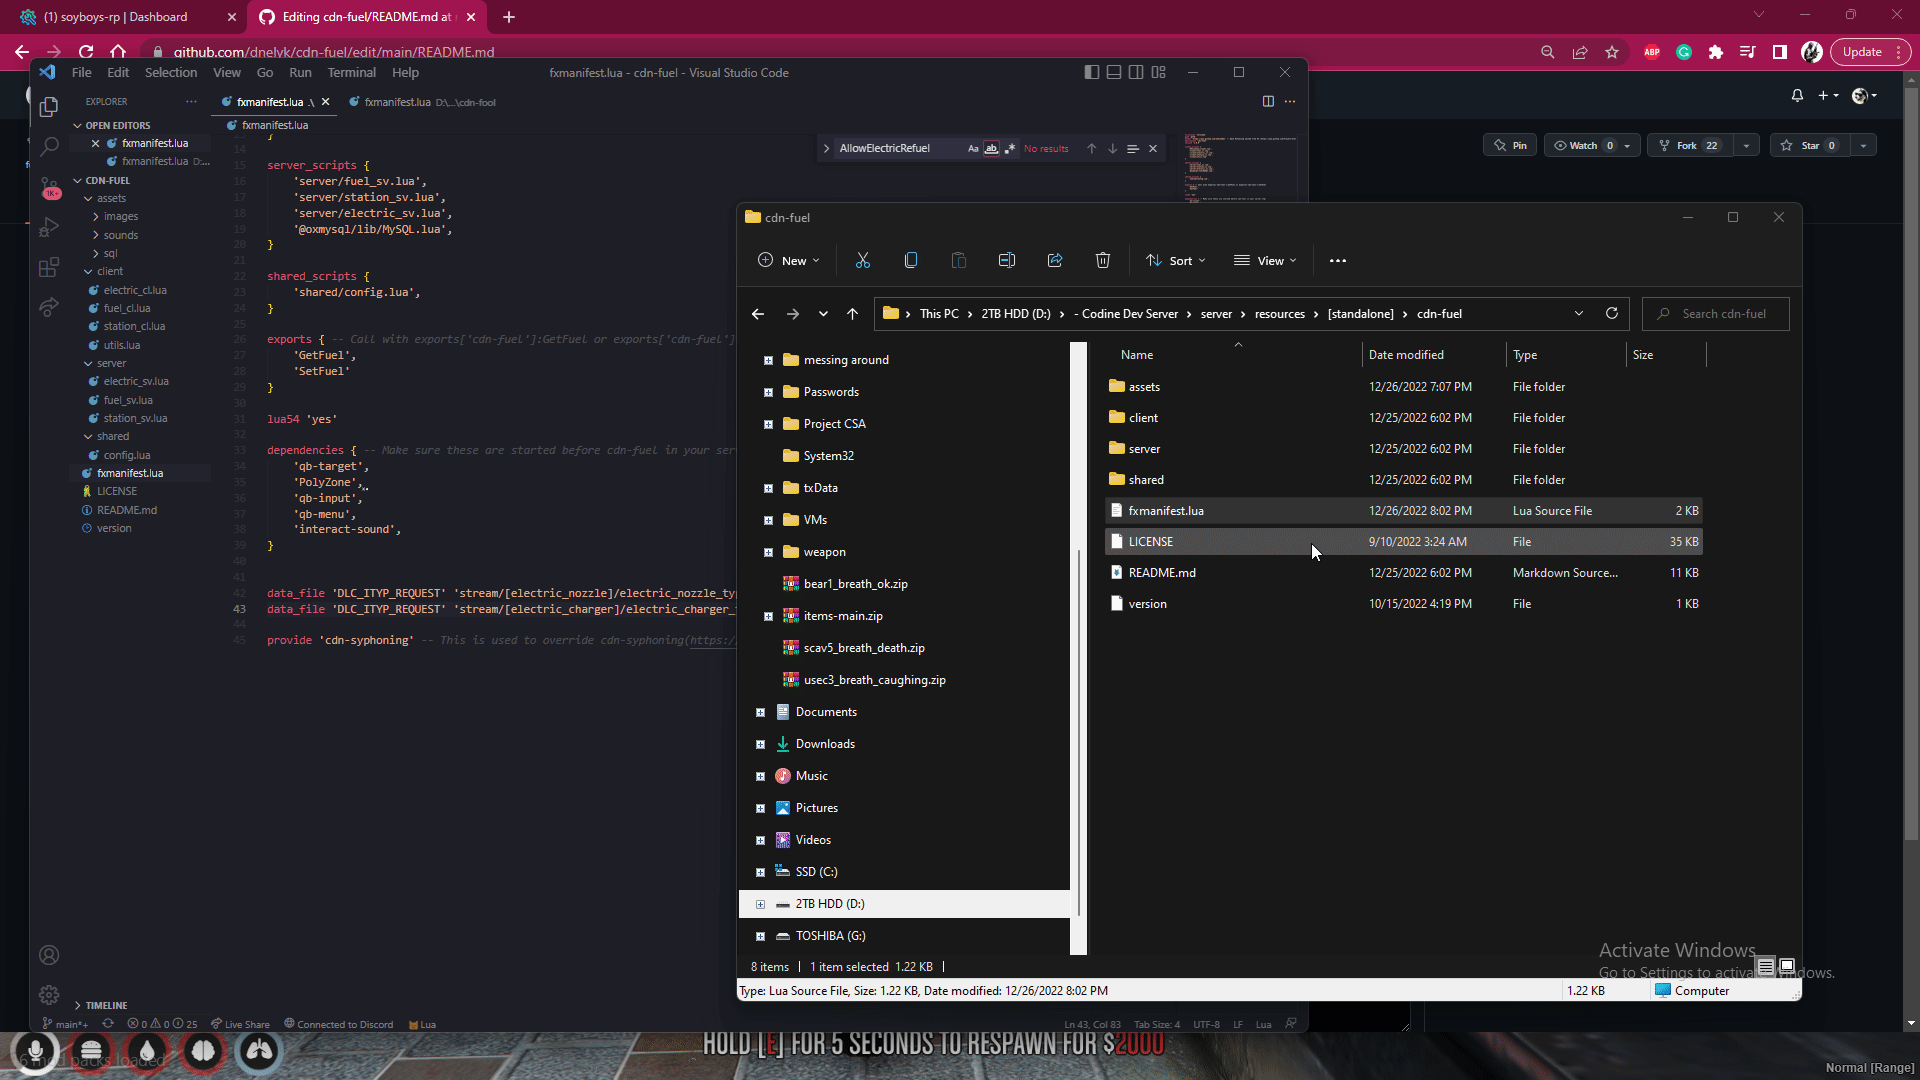1920x1080 pixels.
Task: Click See more ellipsis in File Explorer toolbar
Action: pos(1338,260)
